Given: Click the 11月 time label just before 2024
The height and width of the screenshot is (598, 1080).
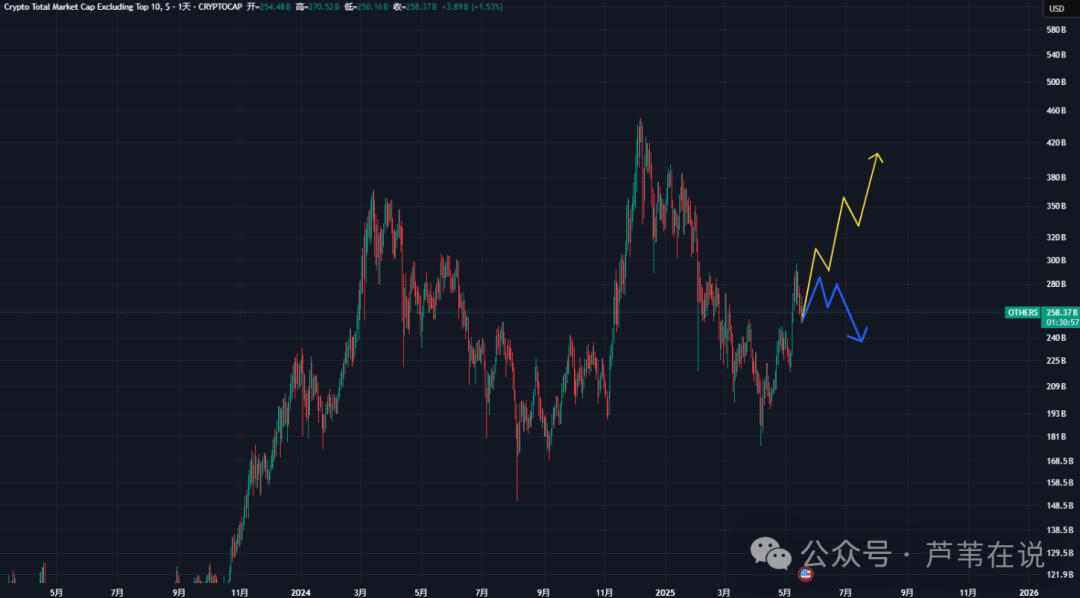Looking at the screenshot, I should point(239,591).
